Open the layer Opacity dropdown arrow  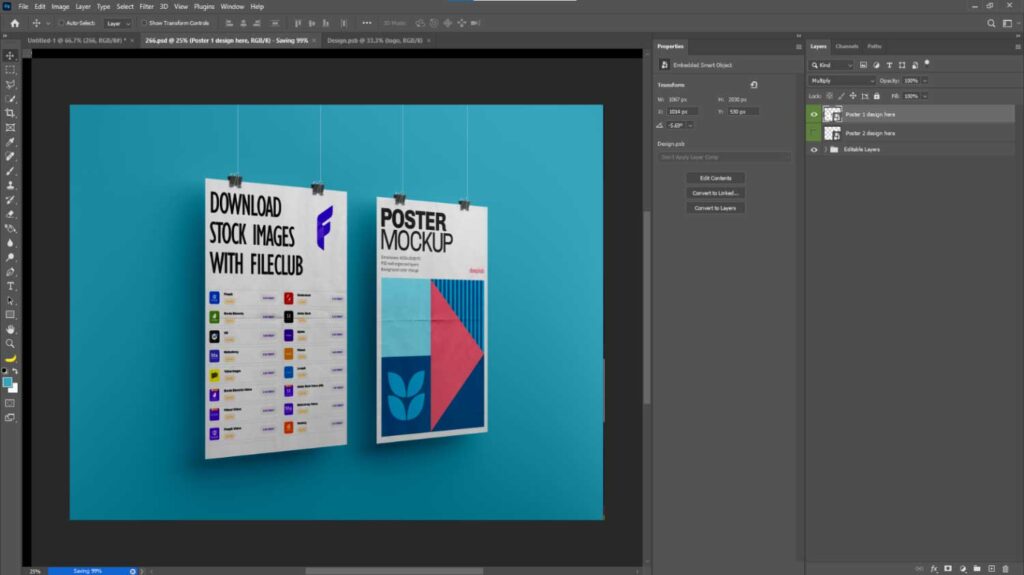924,80
